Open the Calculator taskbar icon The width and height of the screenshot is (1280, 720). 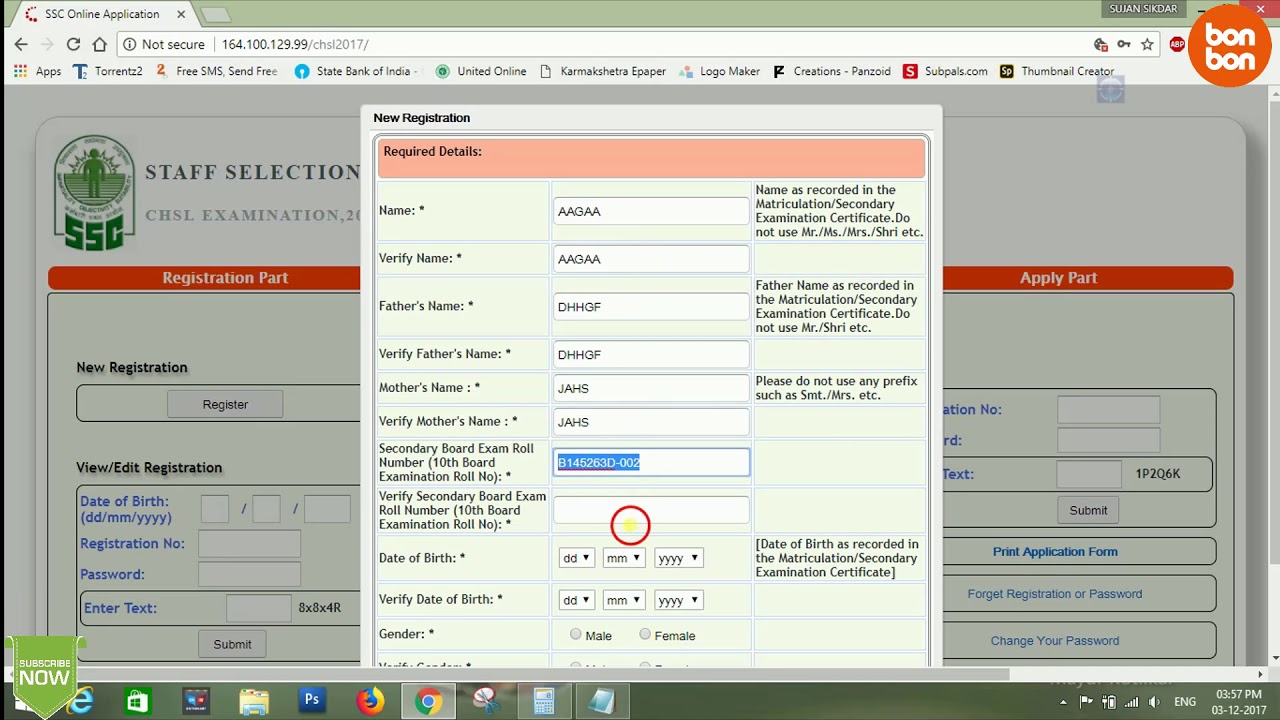(544, 701)
